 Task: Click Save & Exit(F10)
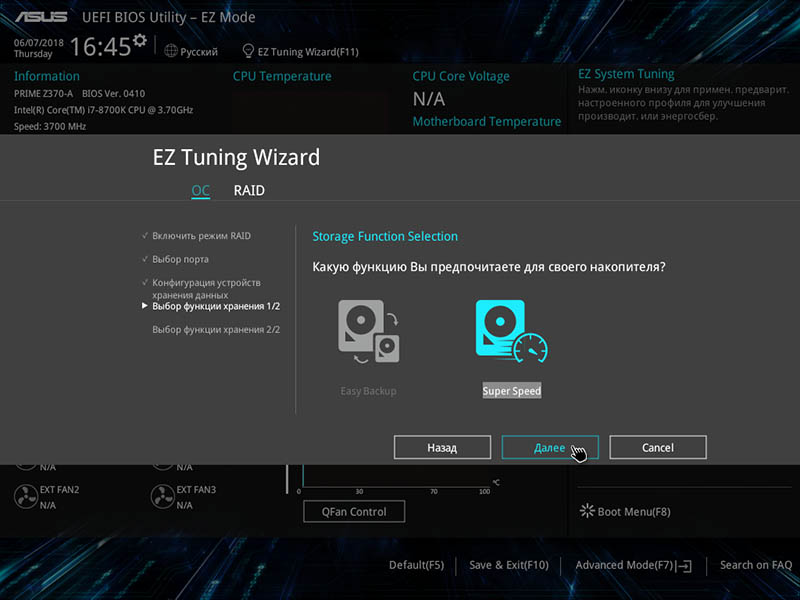(509, 565)
